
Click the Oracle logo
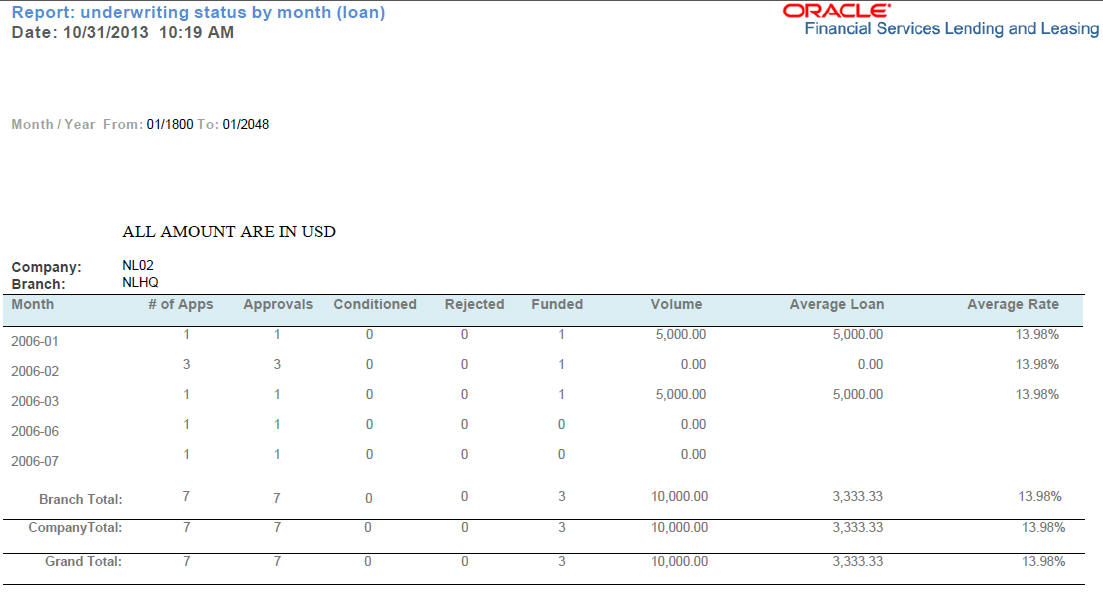(x=836, y=11)
